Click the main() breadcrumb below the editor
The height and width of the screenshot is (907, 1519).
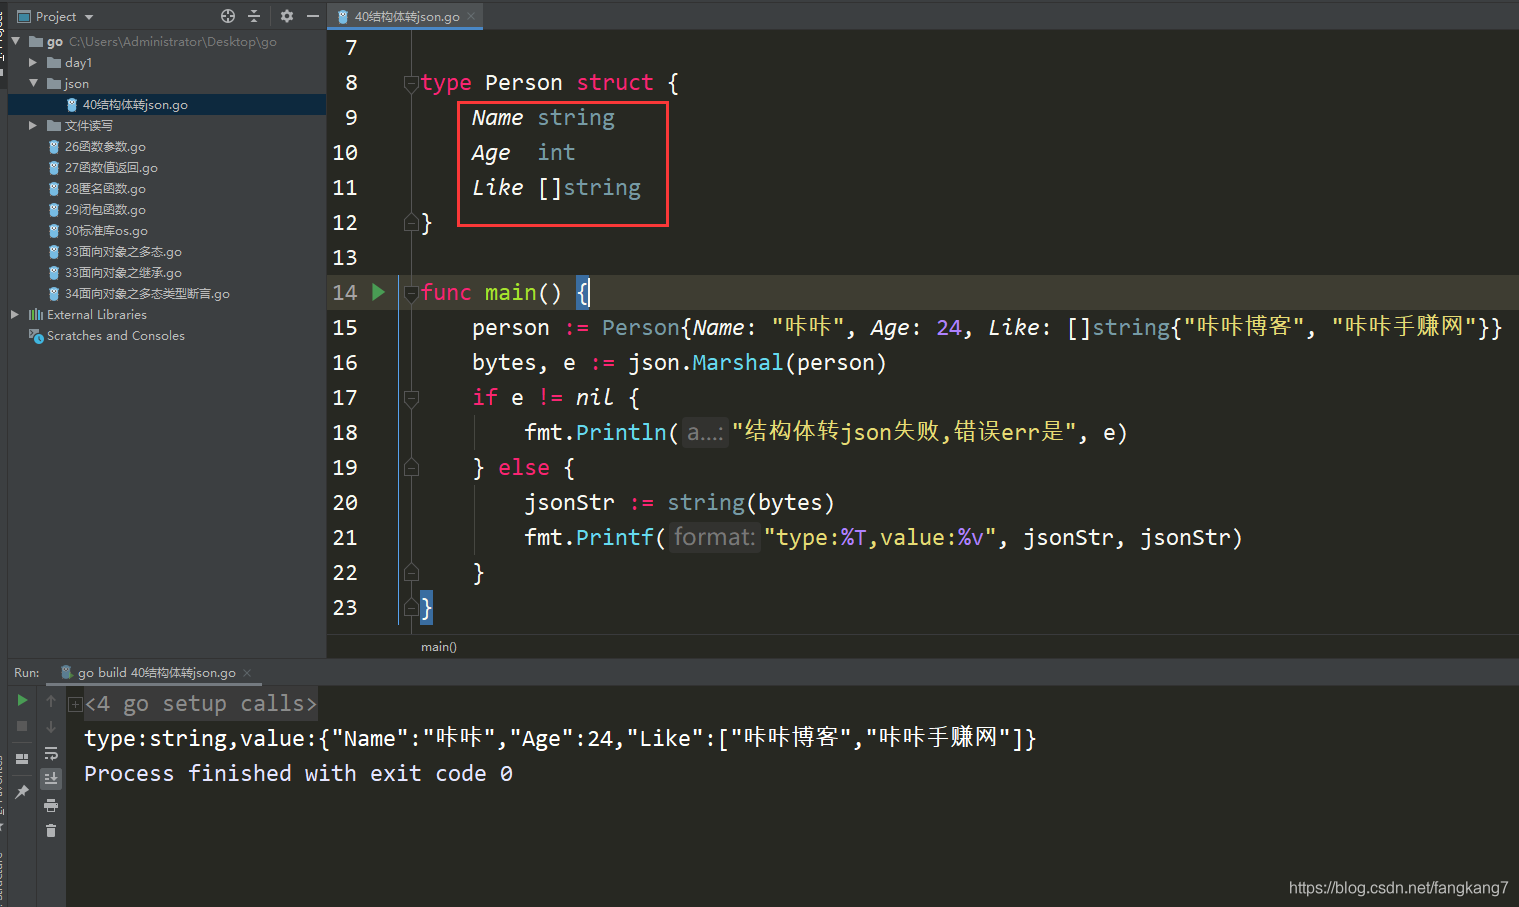click(438, 646)
